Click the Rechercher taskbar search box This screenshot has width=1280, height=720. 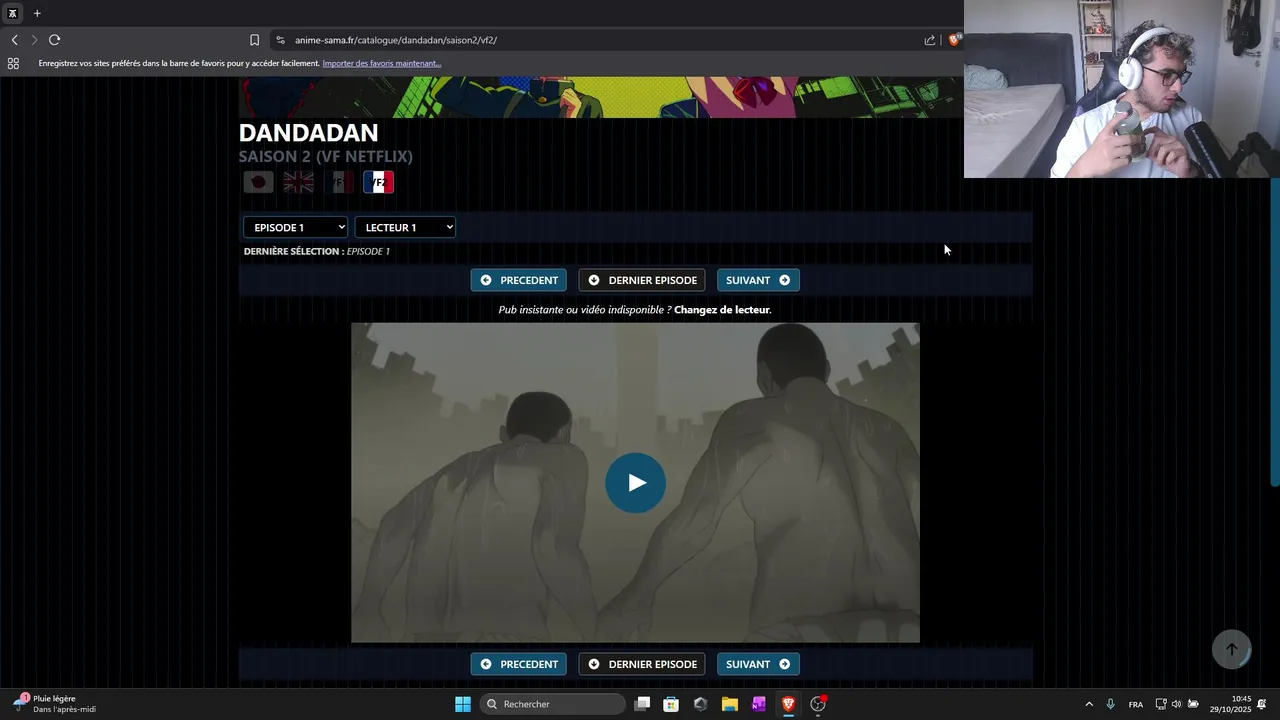coord(552,704)
